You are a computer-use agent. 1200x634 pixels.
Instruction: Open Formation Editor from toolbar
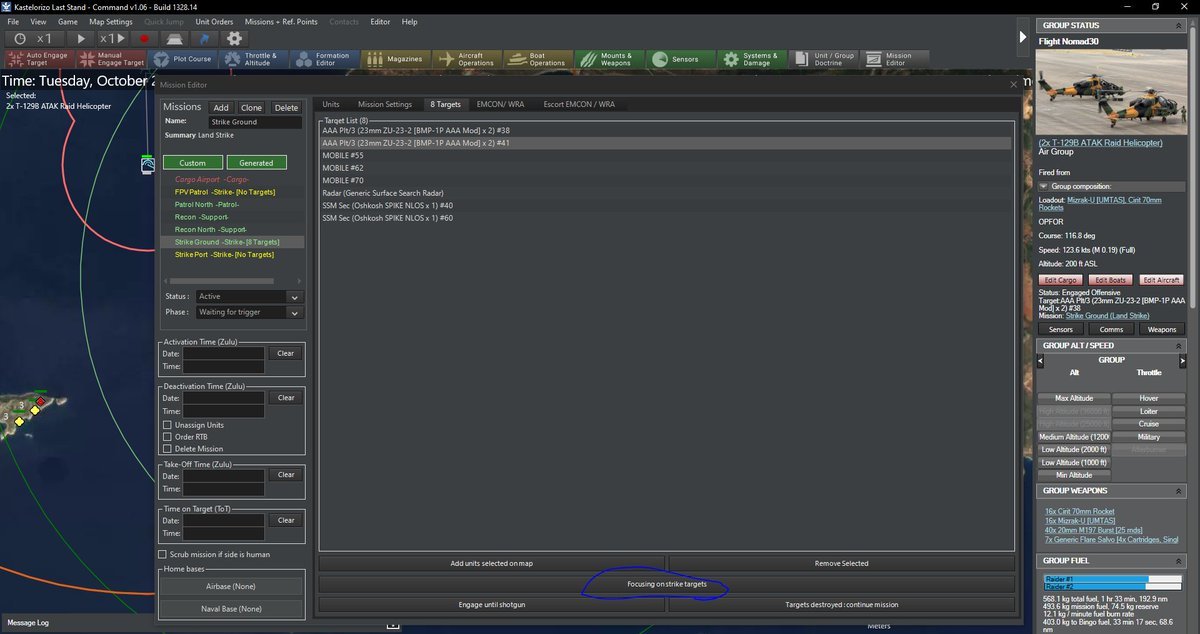(x=323, y=59)
